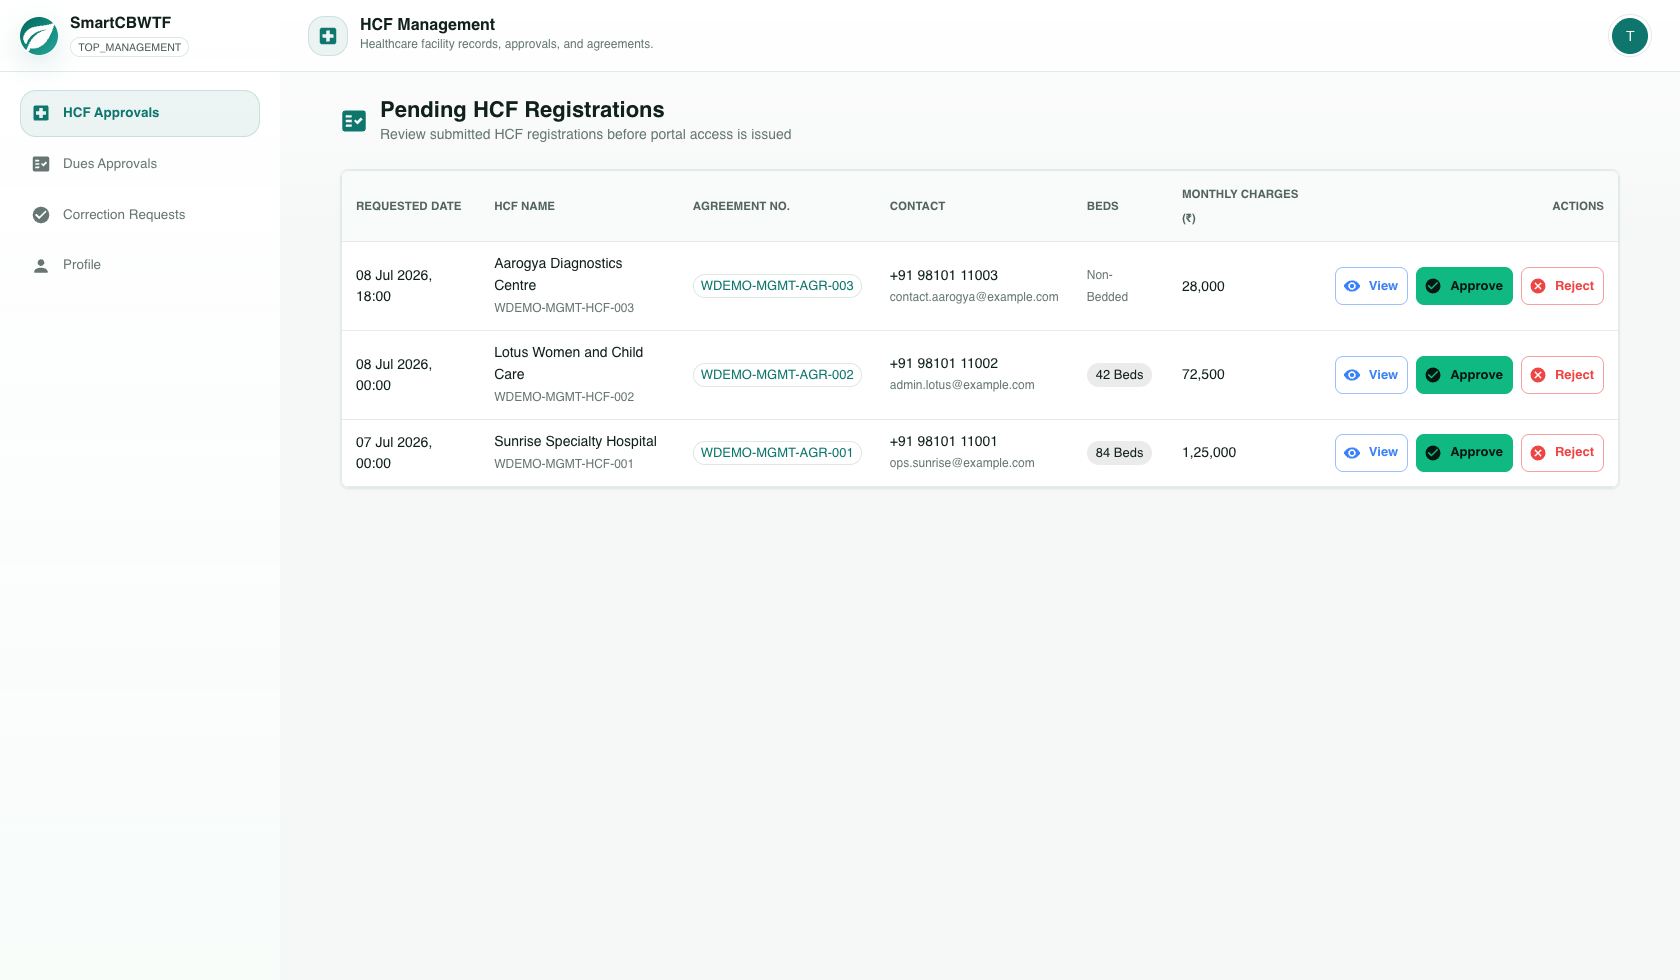Click the SmartCBWTF app name

(120, 23)
